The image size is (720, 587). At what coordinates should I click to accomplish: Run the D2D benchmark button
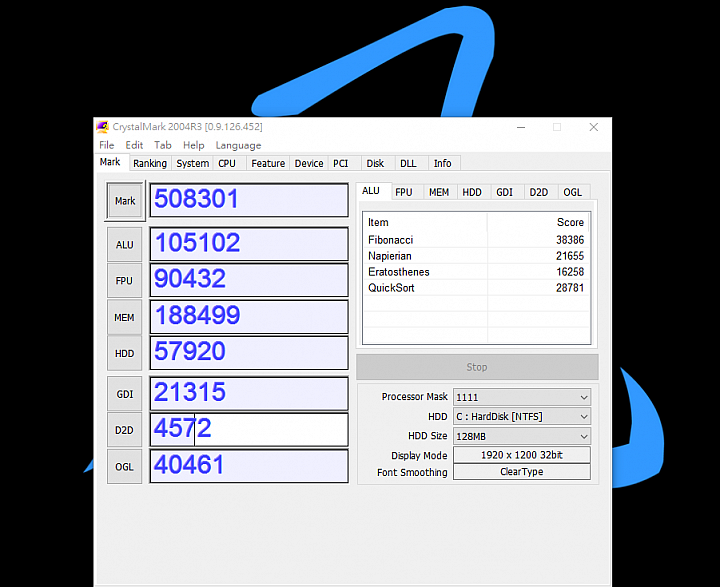pyautogui.click(x=124, y=430)
